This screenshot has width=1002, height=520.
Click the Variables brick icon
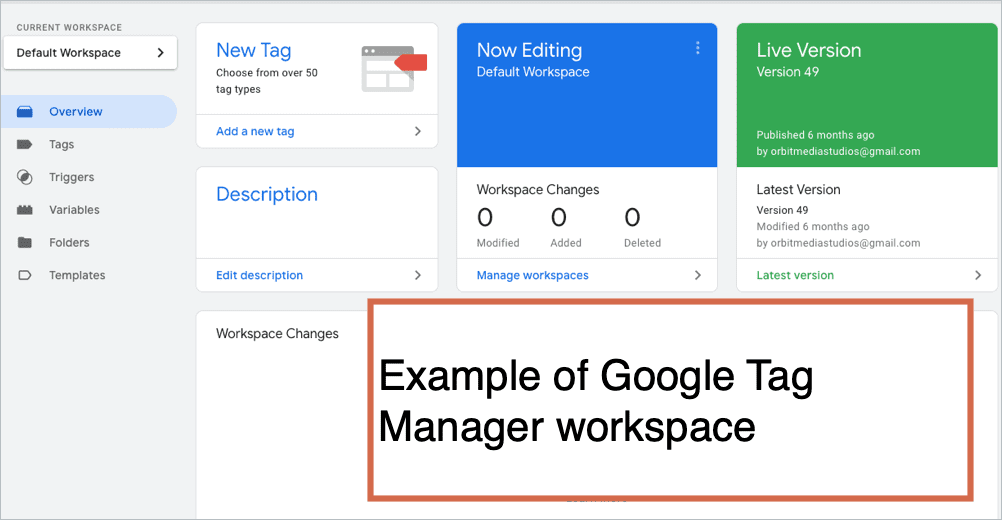[25, 210]
